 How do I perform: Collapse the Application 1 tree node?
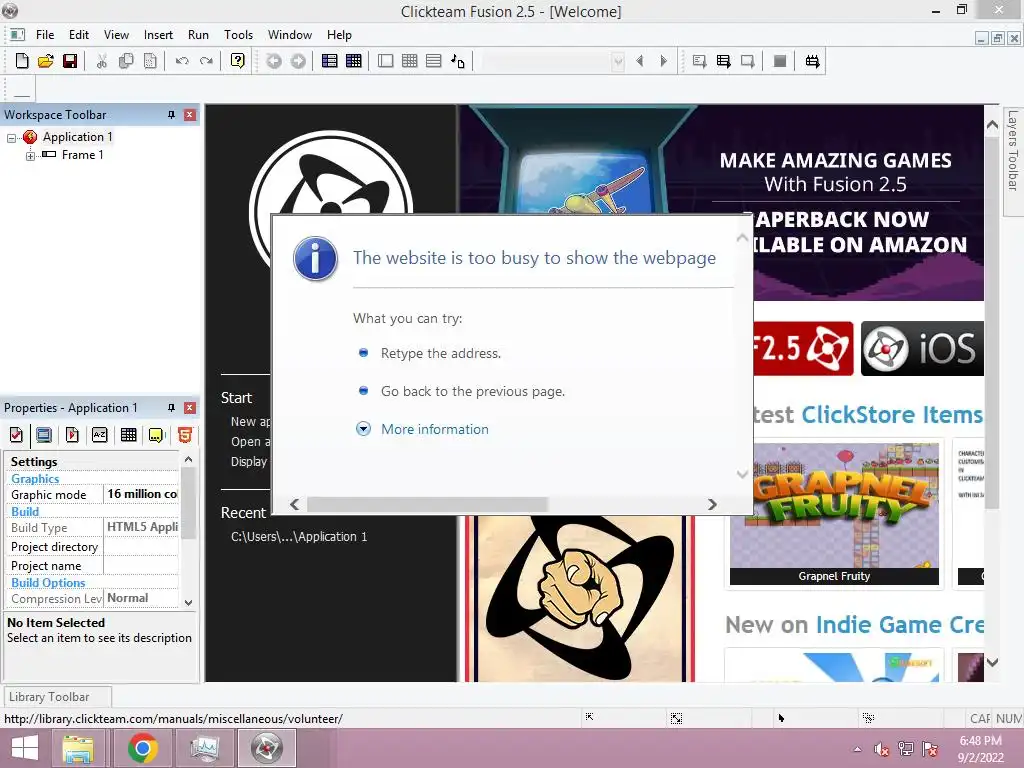tap(11, 138)
